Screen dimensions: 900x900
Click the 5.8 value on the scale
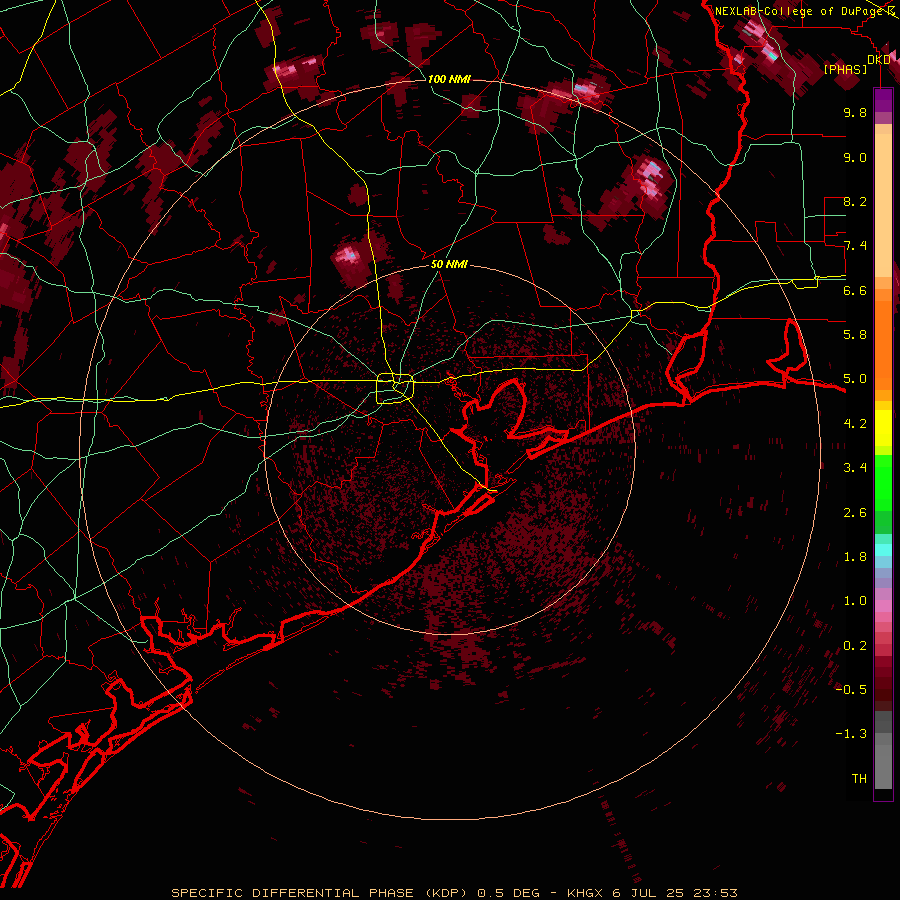click(x=855, y=335)
